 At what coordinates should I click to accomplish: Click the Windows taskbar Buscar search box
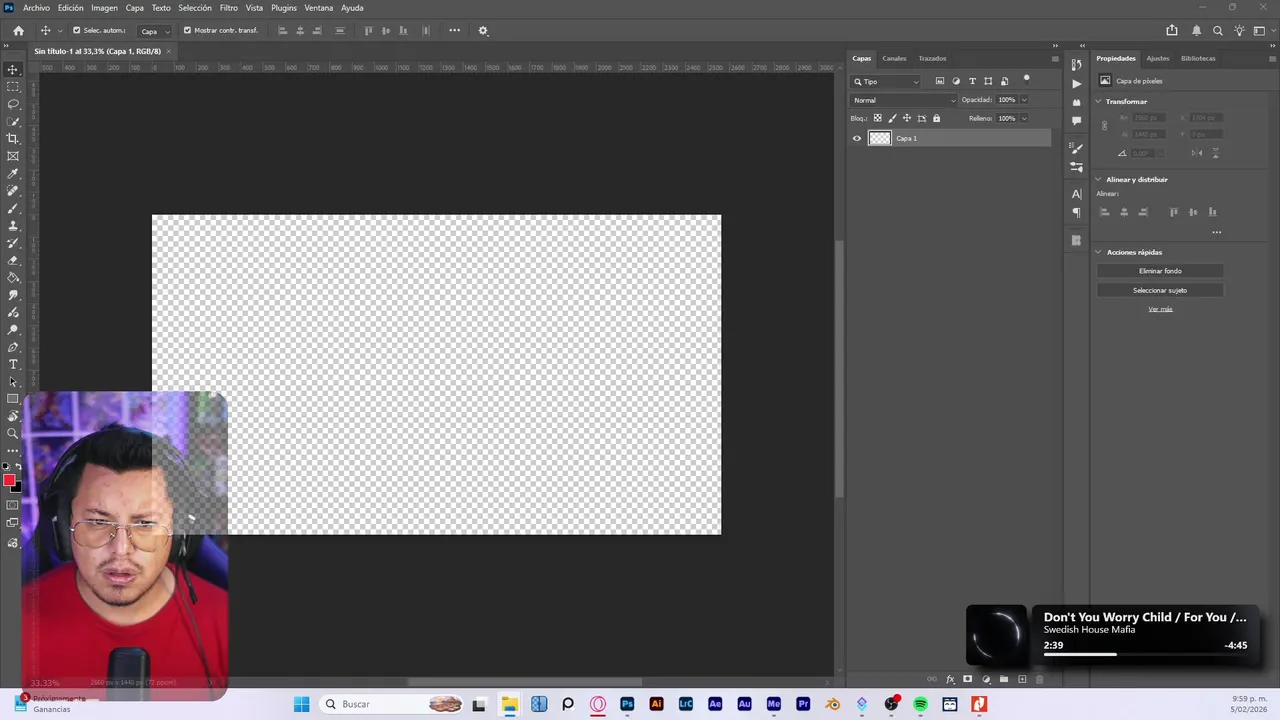click(x=393, y=704)
